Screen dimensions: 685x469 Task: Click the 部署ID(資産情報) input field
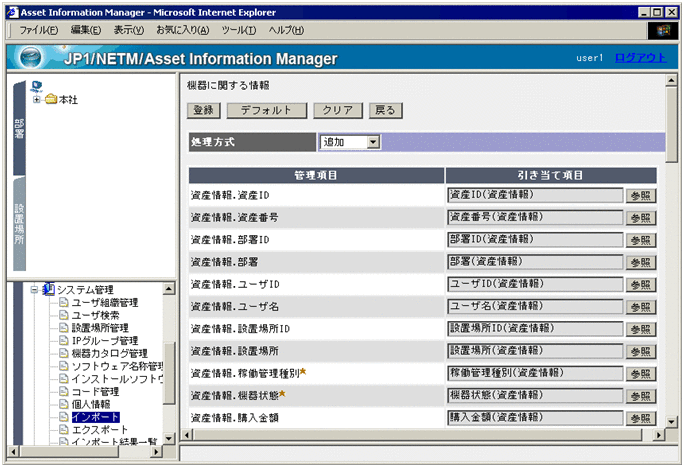(x=536, y=239)
